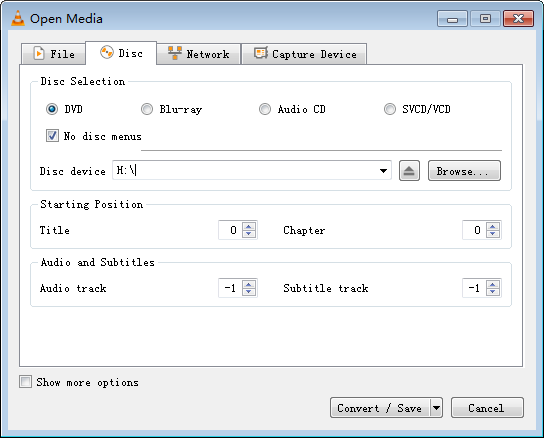Select the Blu-ray disc option
The image size is (544, 438).
pyautogui.click(x=147, y=109)
